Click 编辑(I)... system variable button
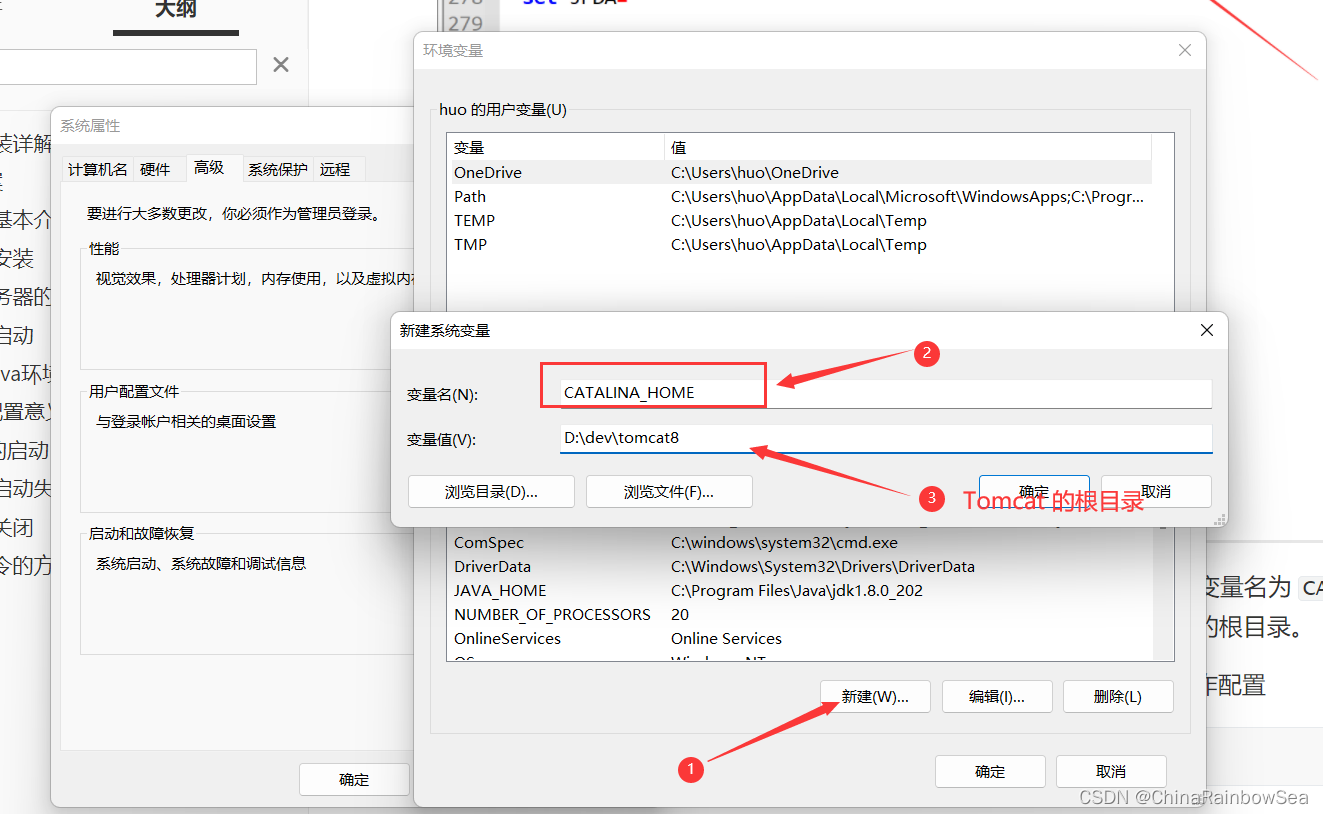 pos(997,697)
